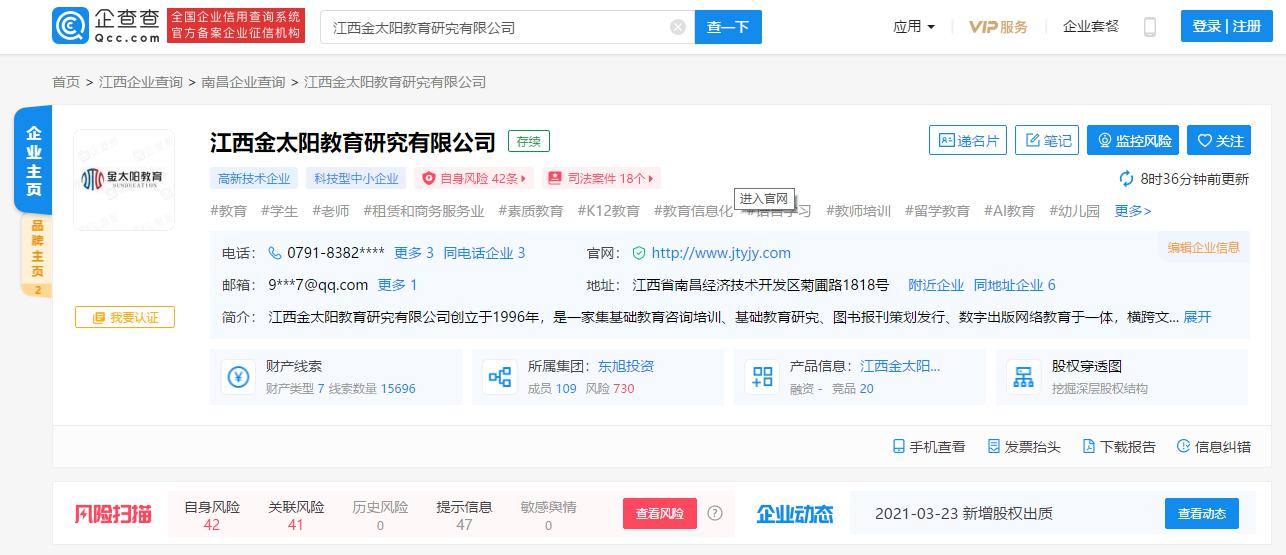Open 南昌企业查询 breadcrumb link

point(243,82)
